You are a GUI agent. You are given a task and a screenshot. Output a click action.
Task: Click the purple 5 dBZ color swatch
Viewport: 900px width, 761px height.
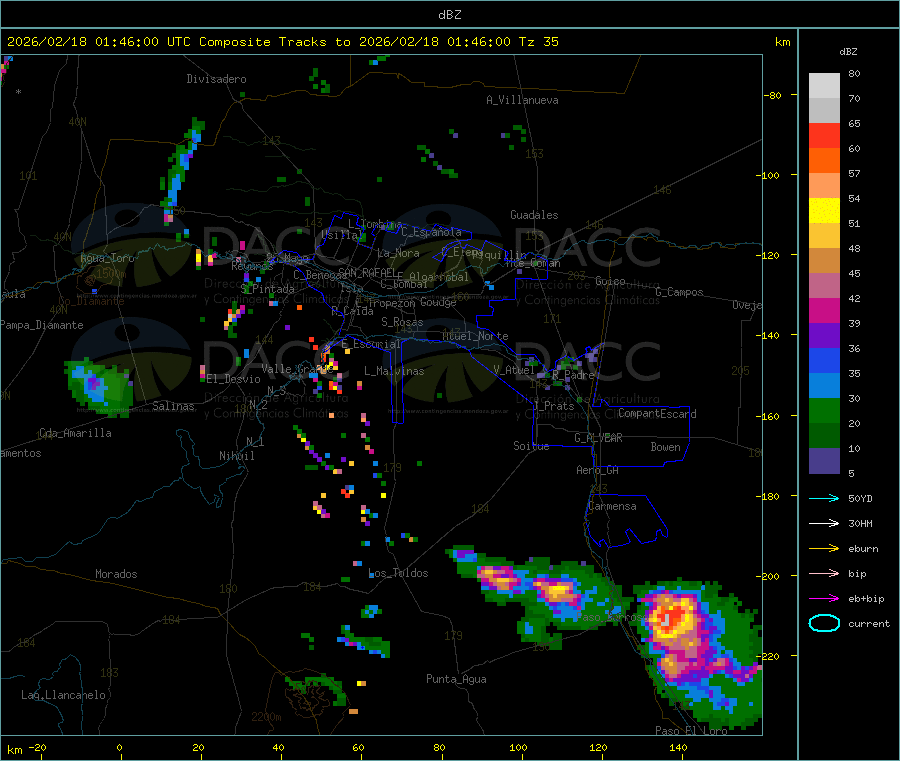(824, 461)
